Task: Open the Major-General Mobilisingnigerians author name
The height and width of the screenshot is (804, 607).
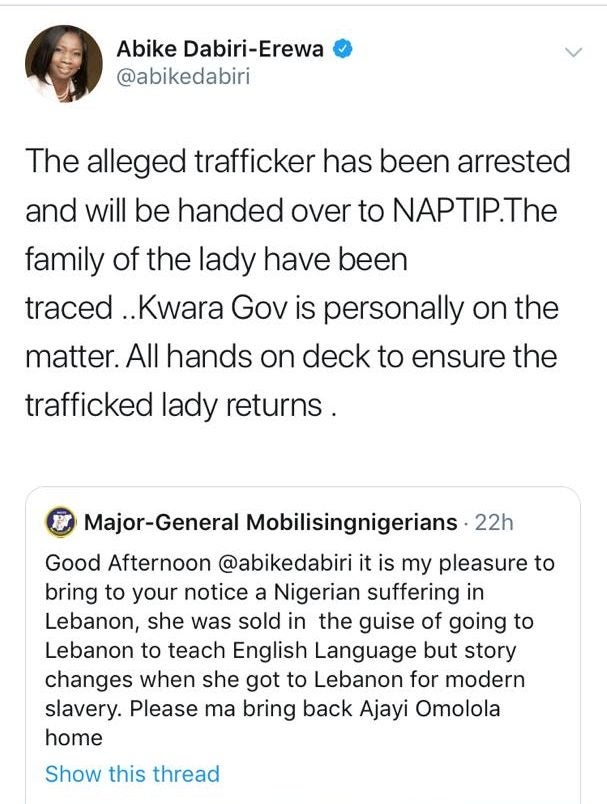Action: click(270, 522)
